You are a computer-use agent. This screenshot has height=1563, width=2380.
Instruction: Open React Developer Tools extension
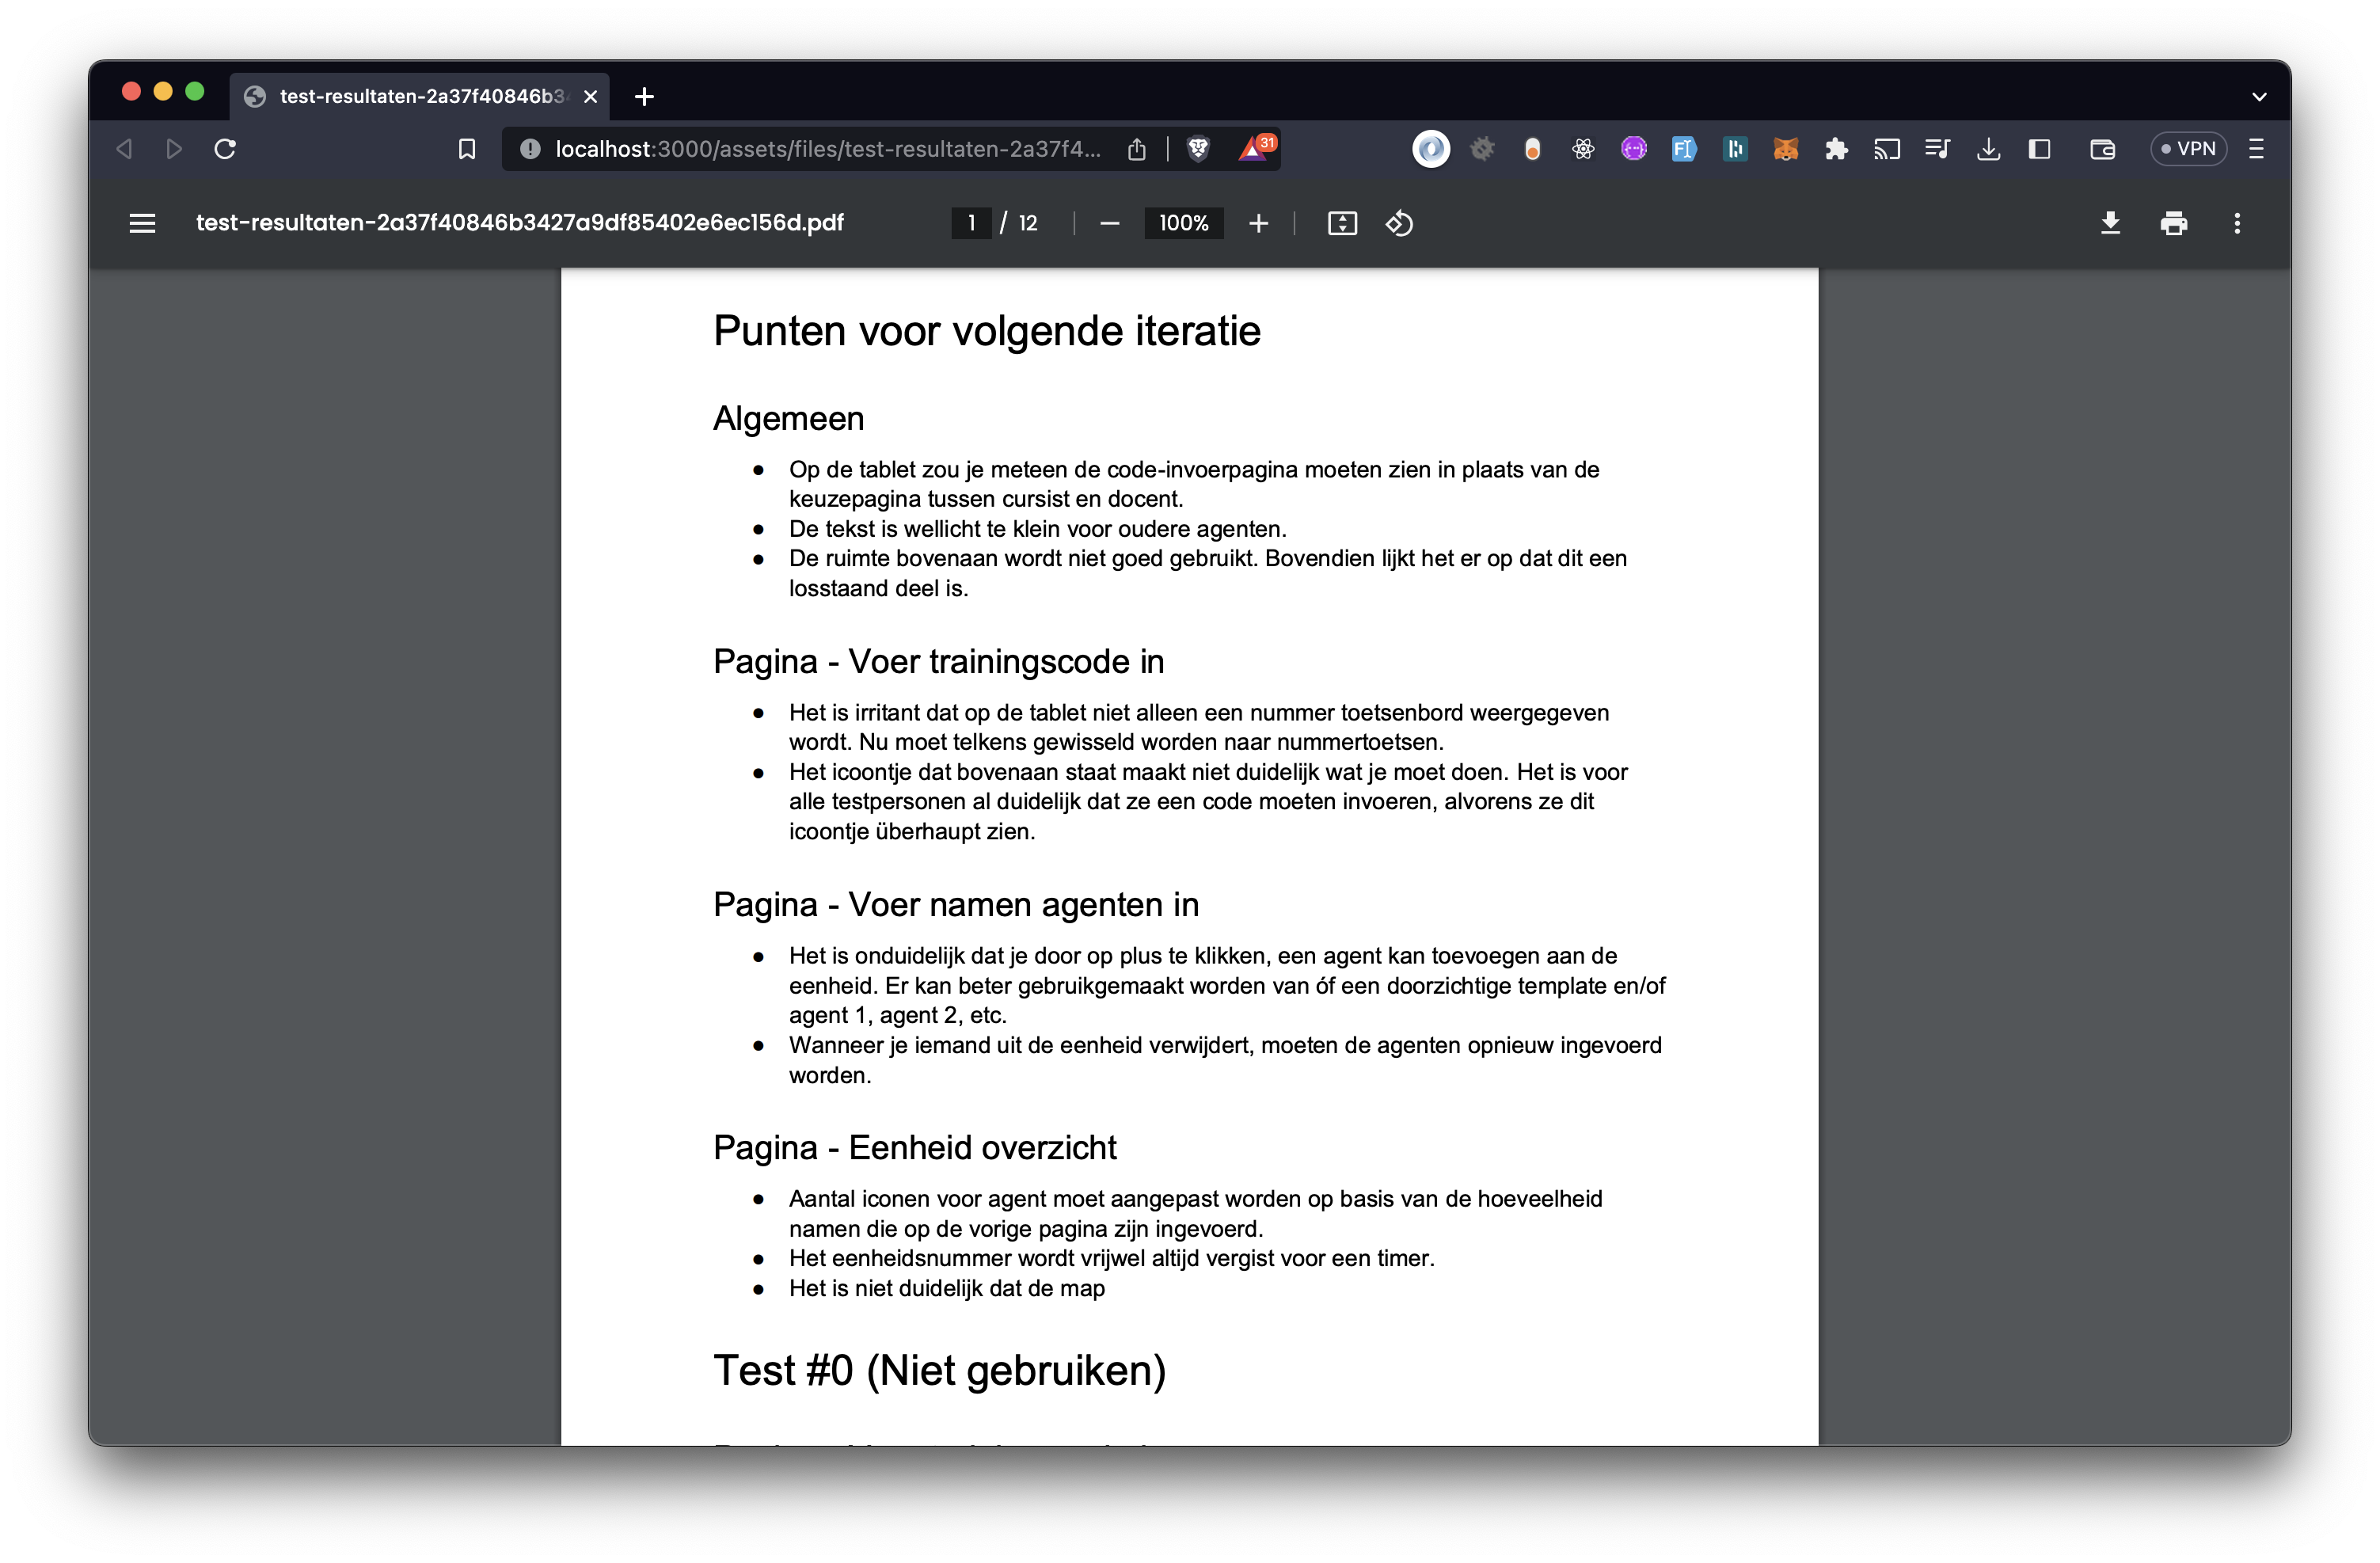1583,148
